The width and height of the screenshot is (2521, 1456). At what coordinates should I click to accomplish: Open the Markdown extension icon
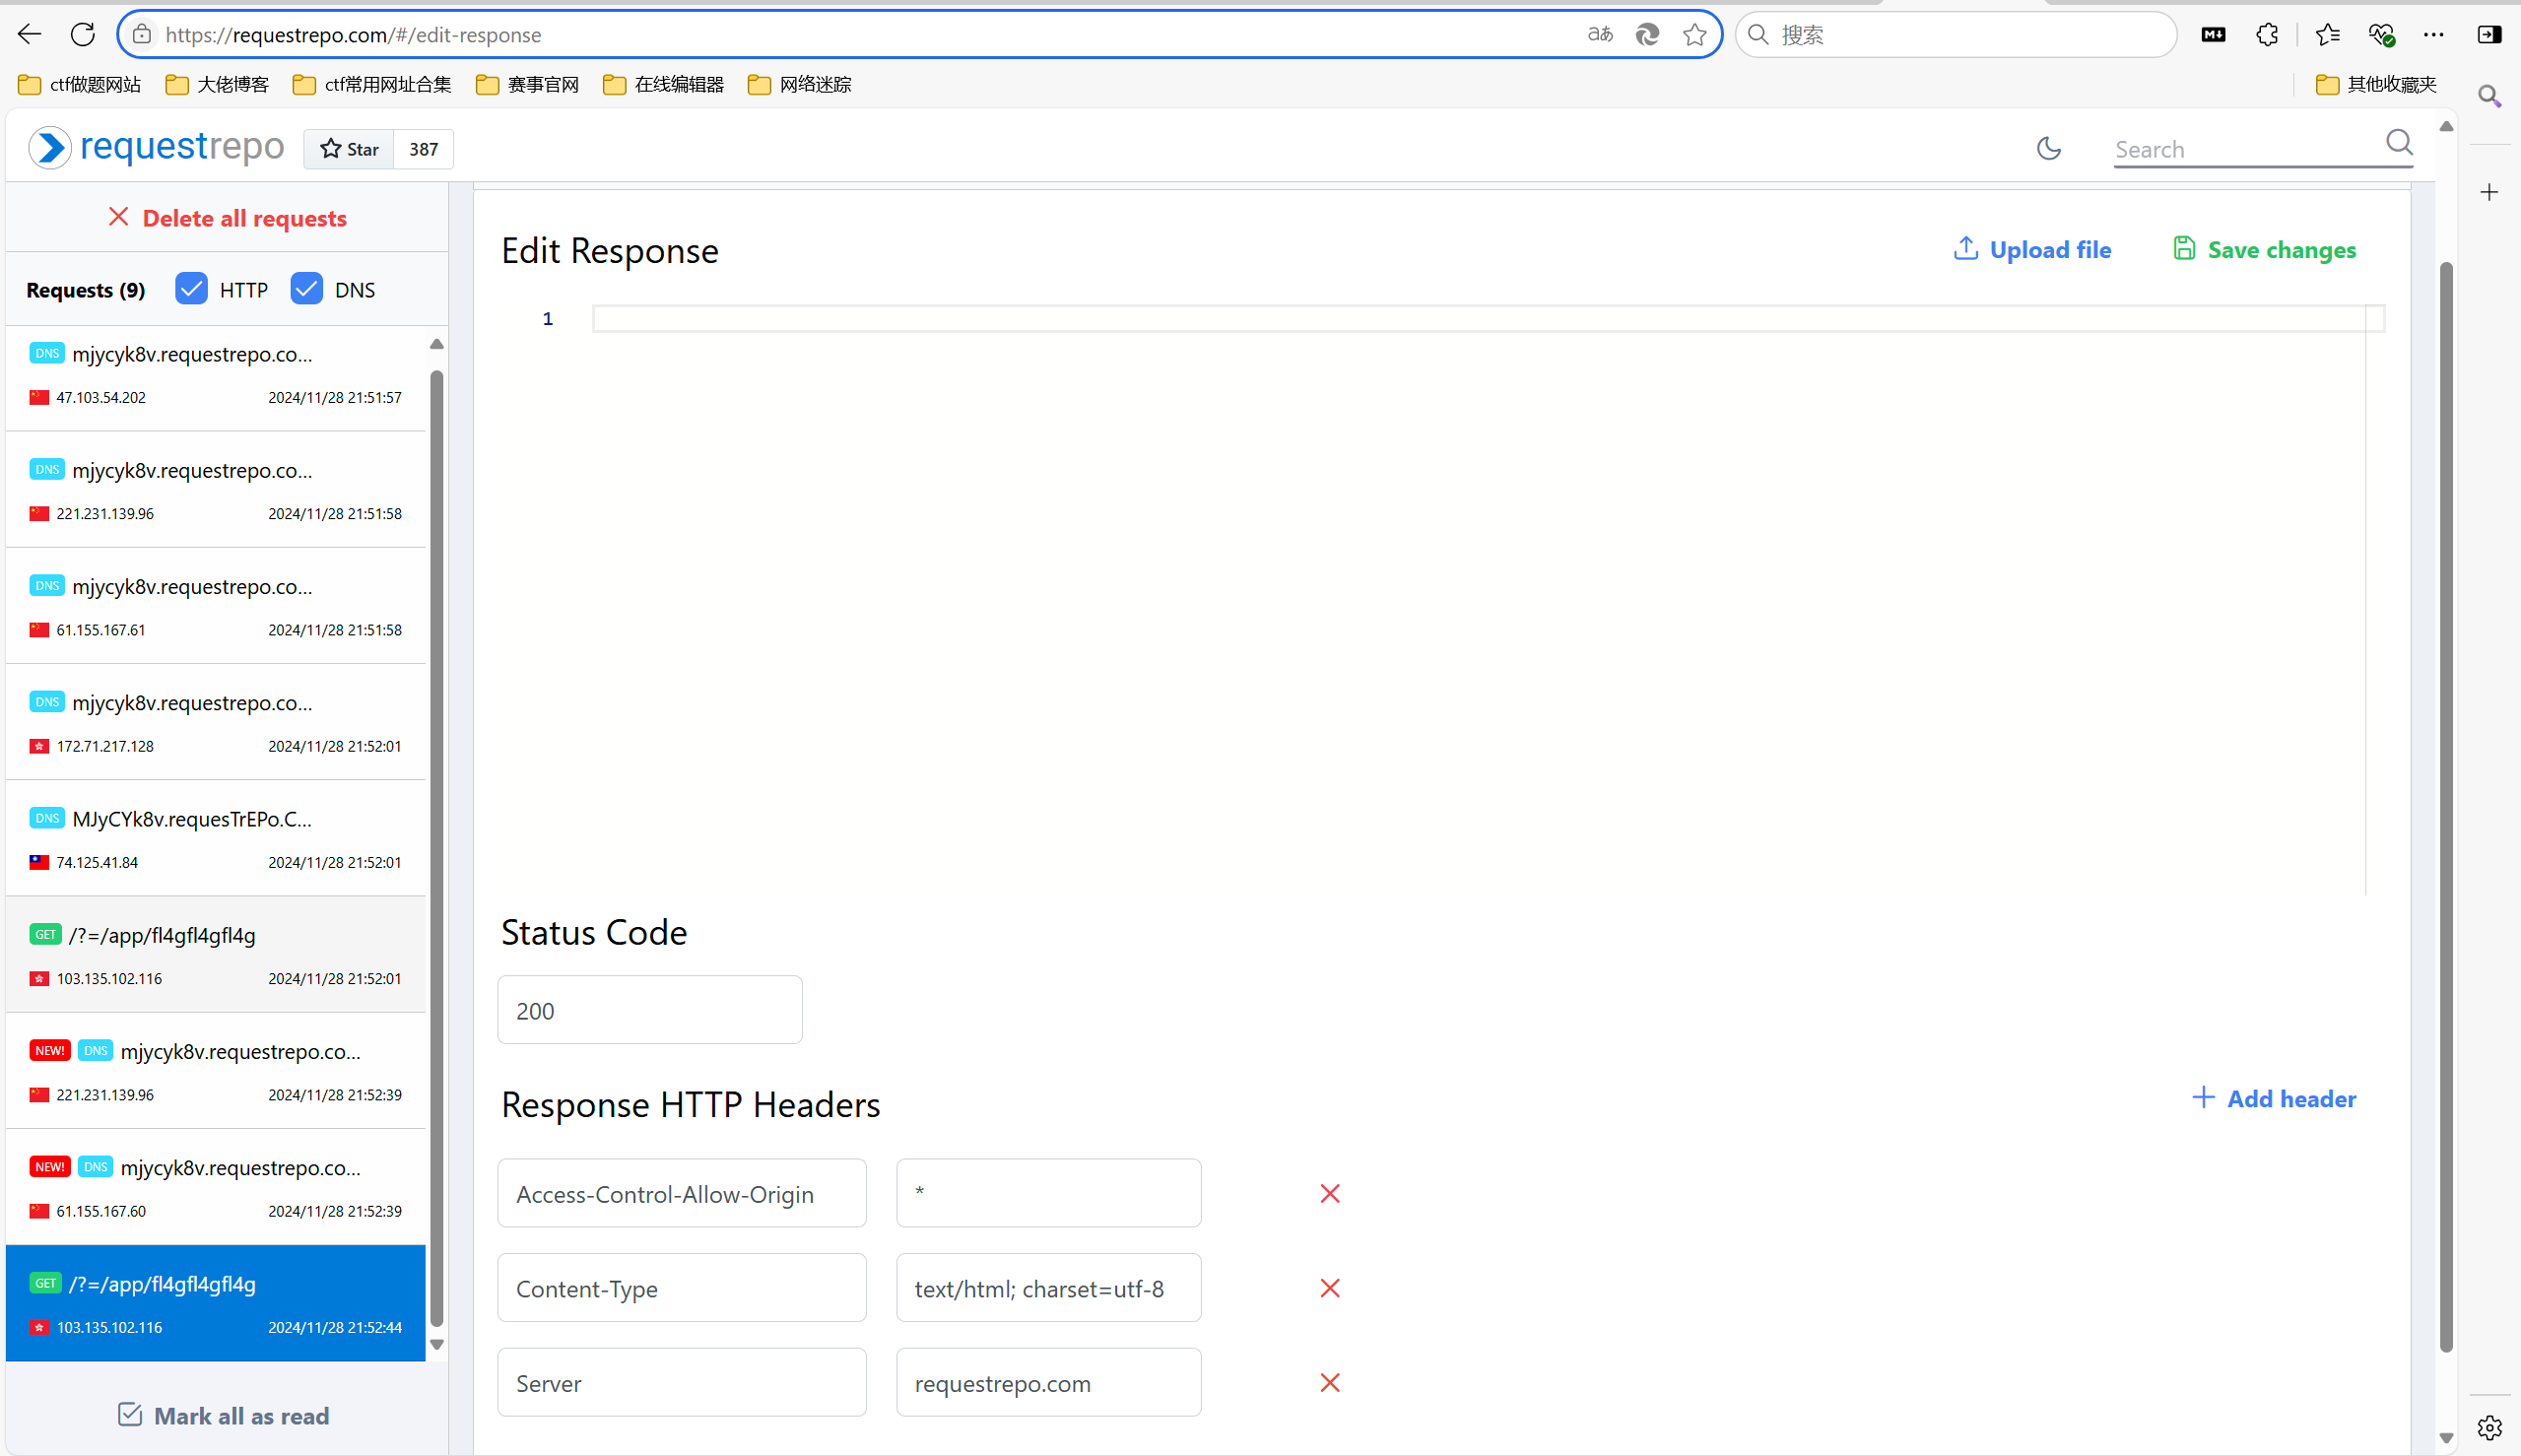(x=2213, y=34)
